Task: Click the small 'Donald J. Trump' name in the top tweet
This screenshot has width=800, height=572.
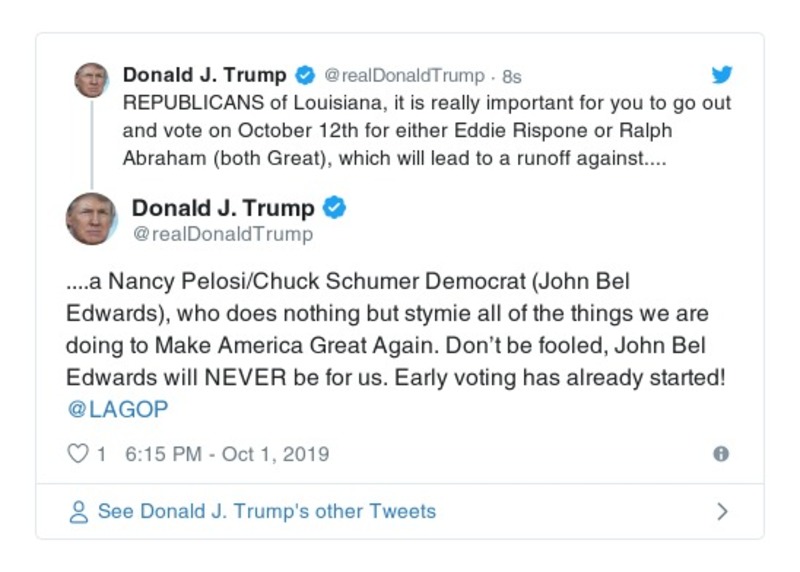Action: click(204, 75)
